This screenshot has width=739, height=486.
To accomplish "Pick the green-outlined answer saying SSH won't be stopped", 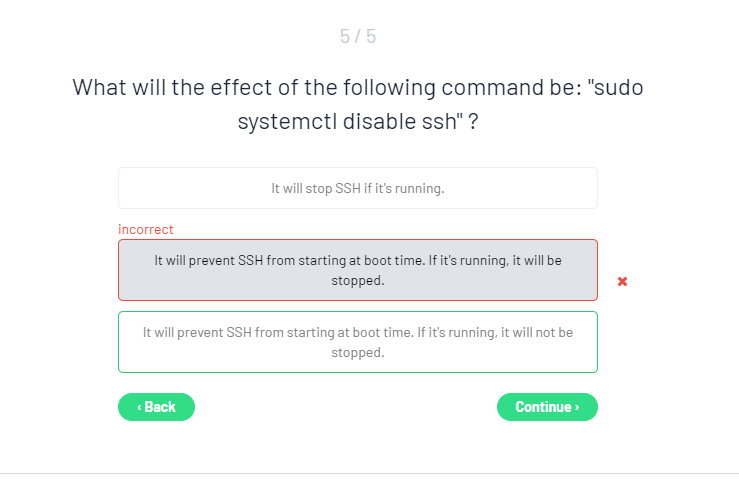I will click(357, 342).
